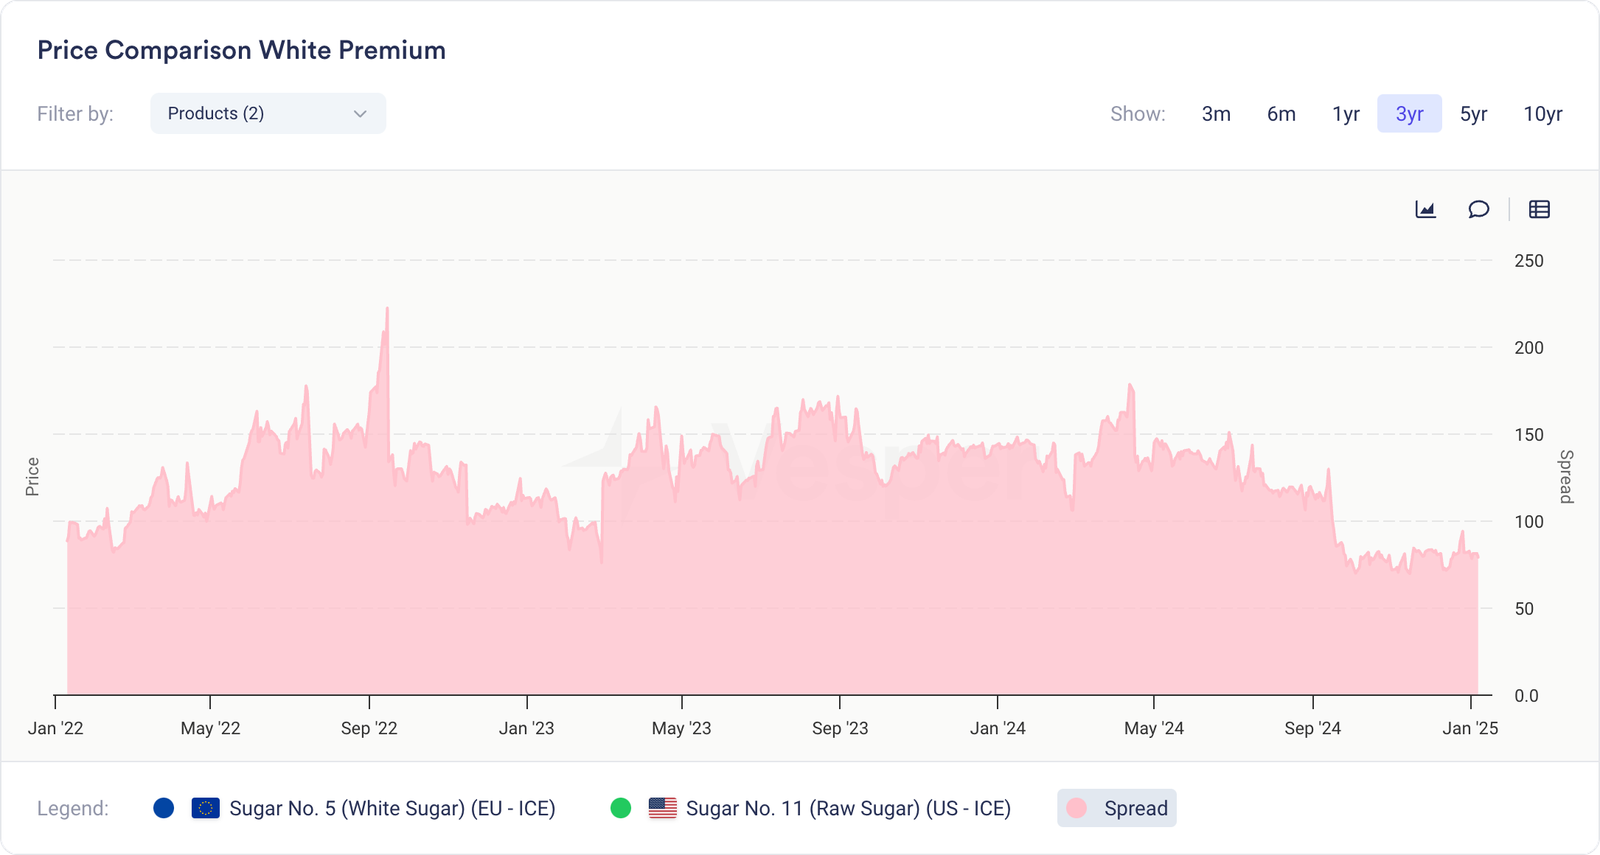Show the 1yr time range

point(1346,114)
